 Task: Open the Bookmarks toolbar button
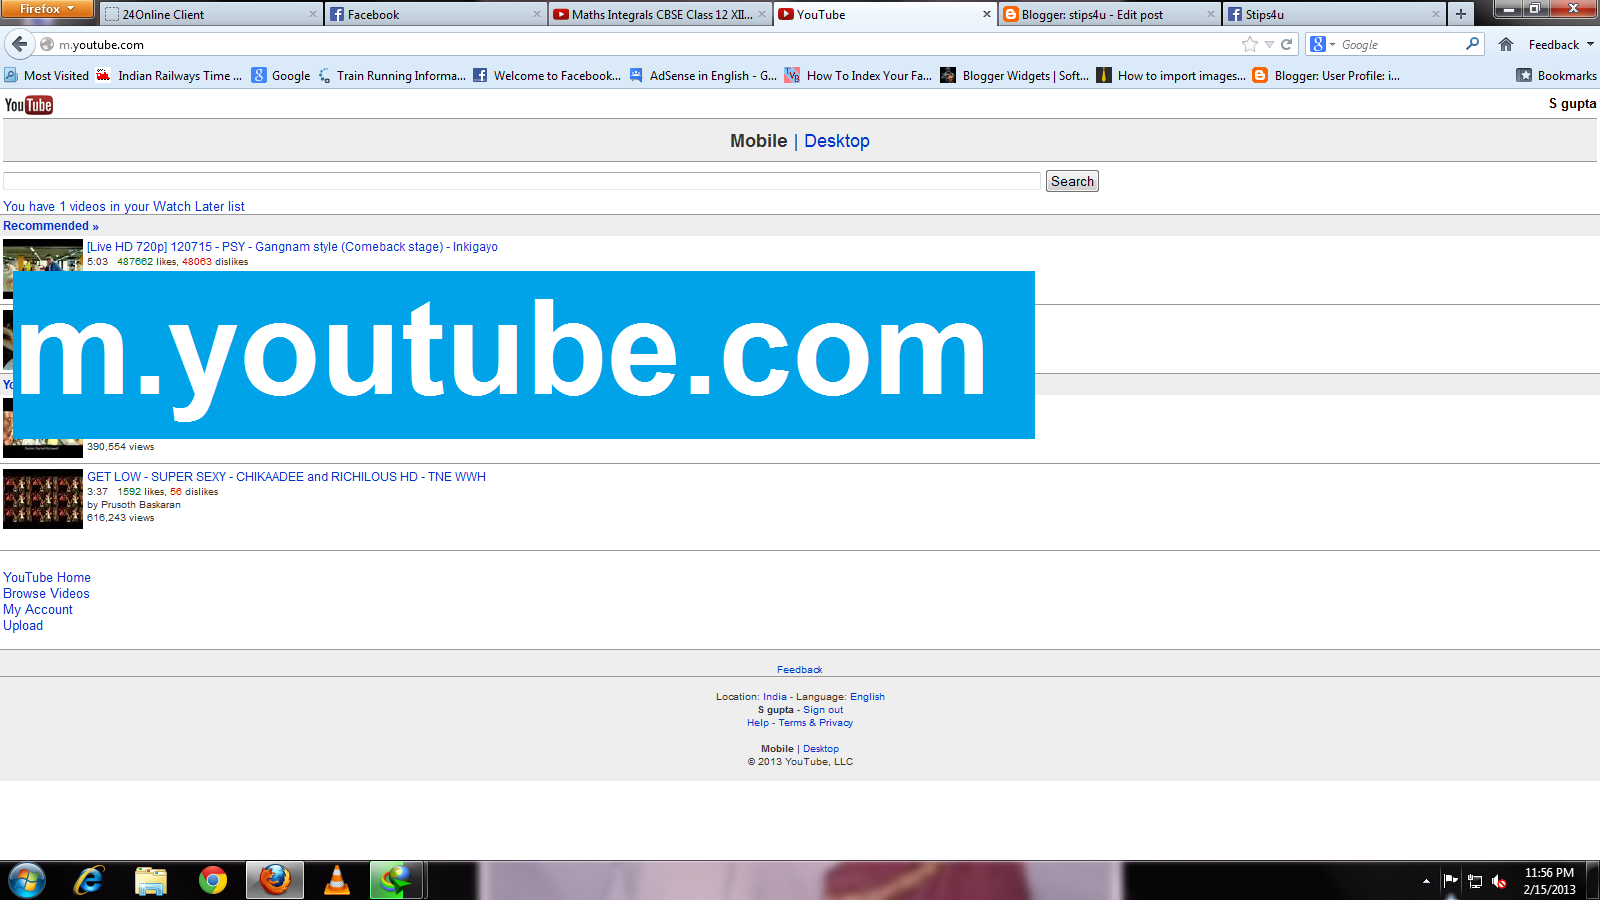[x=1556, y=75]
